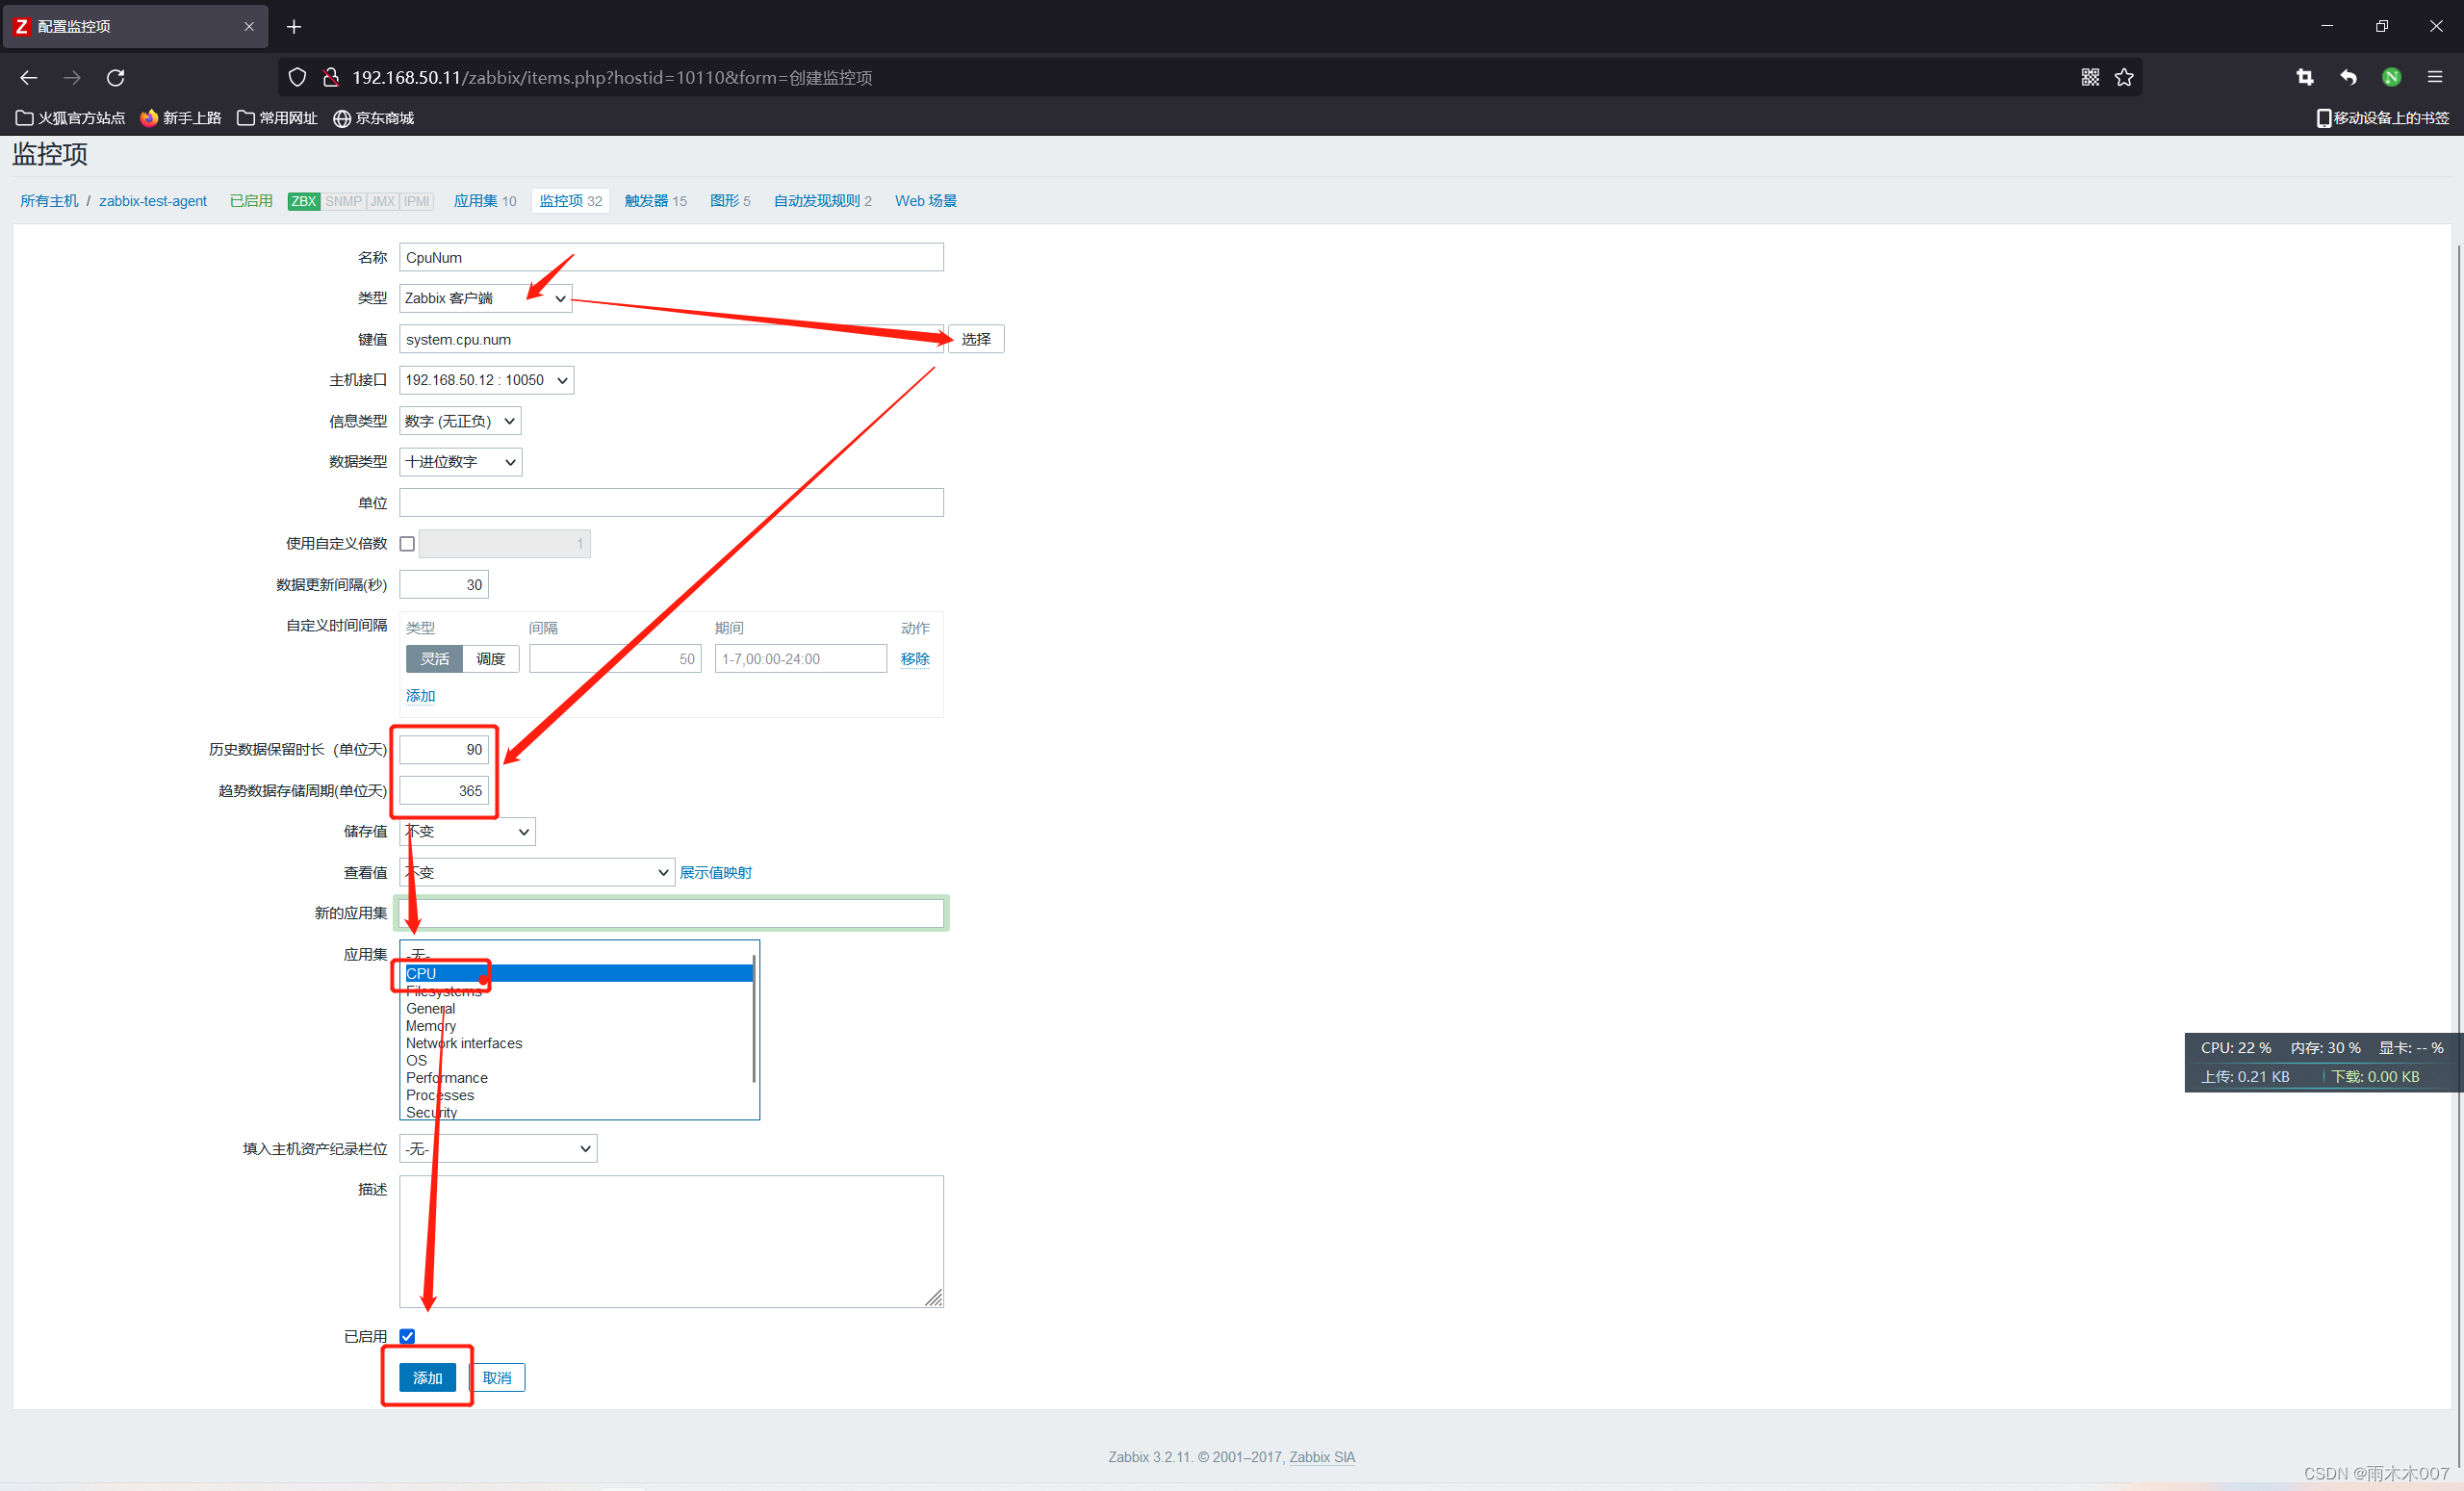Click the 移除 interval link
Viewport: 2464px width, 1491px height.
[x=915, y=659]
